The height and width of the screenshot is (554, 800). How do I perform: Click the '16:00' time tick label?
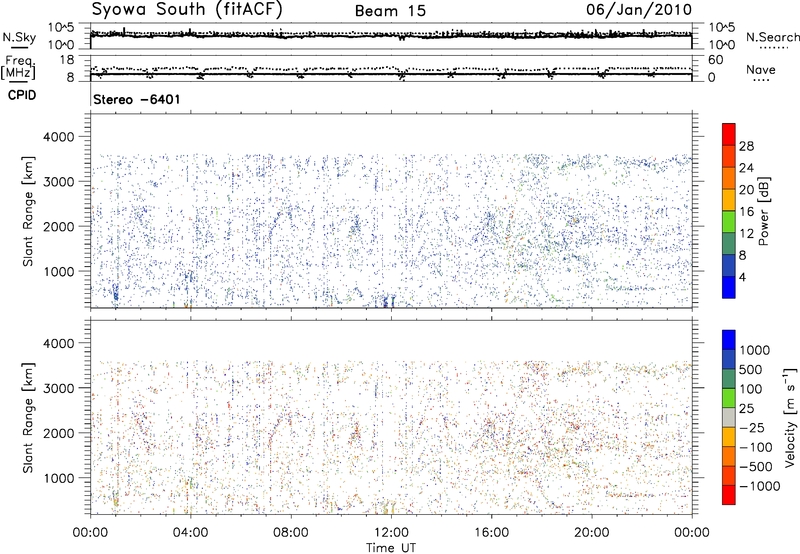point(491,533)
